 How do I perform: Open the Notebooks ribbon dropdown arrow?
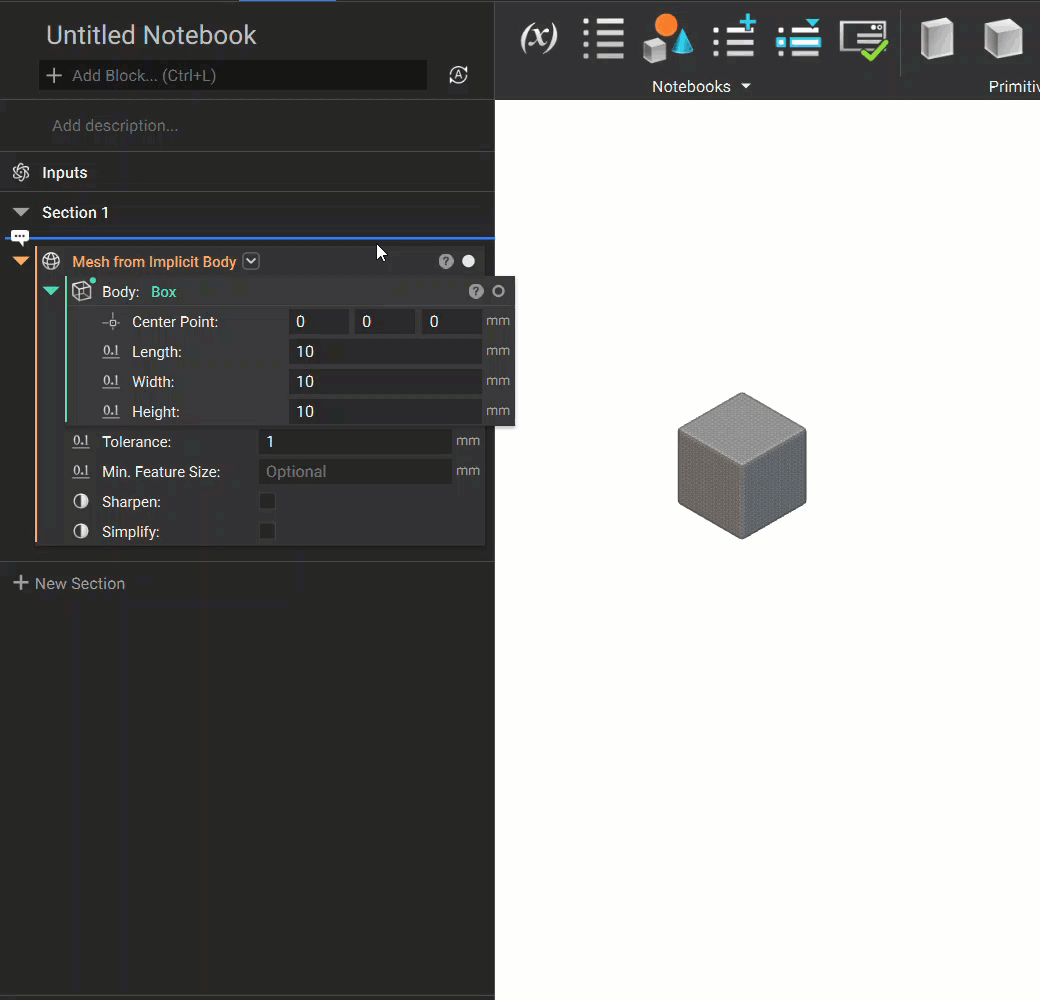coord(746,86)
